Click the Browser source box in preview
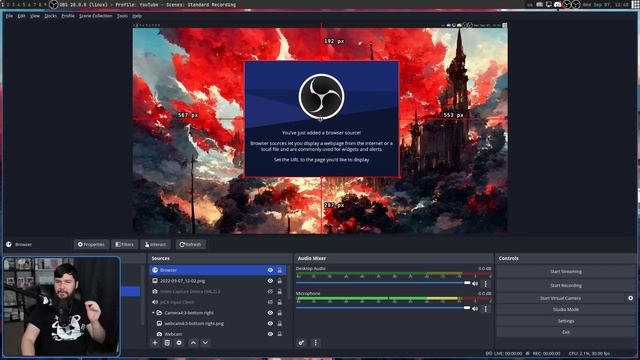The height and width of the screenshot is (360, 640). point(321,119)
